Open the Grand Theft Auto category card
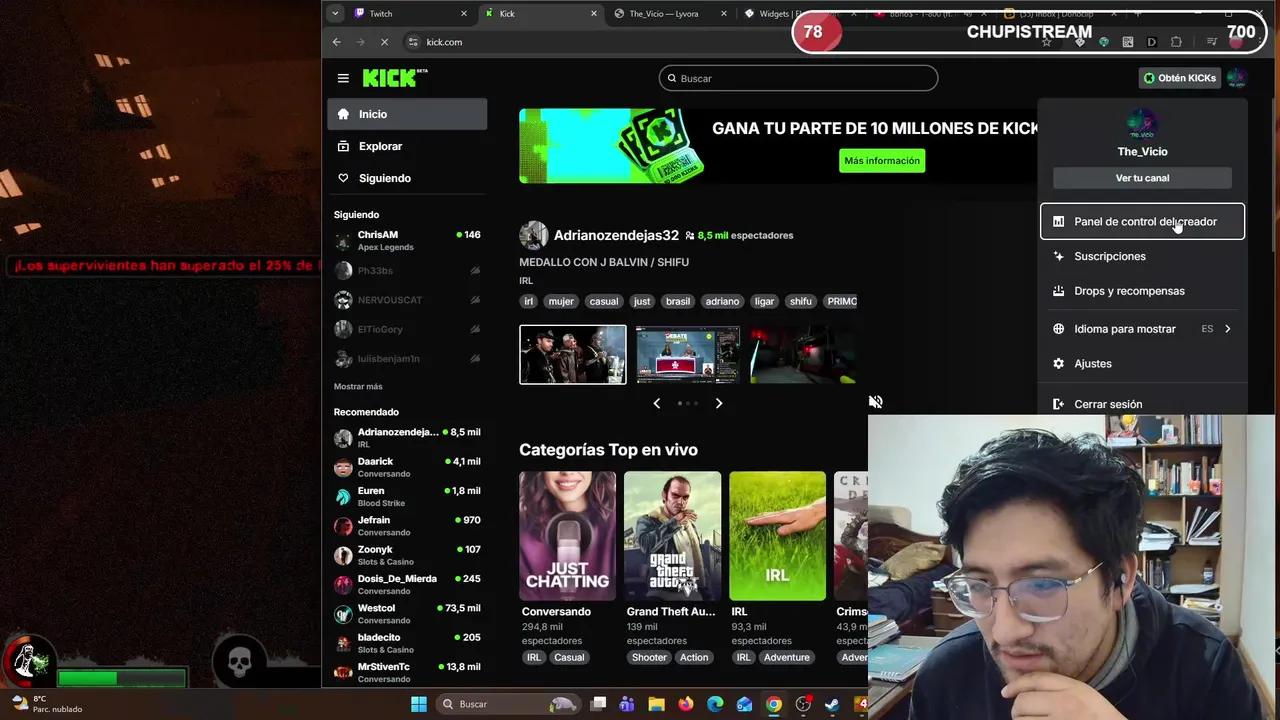Image resolution: width=1280 pixels, height=720 pixels. click(x=672, y=536)
